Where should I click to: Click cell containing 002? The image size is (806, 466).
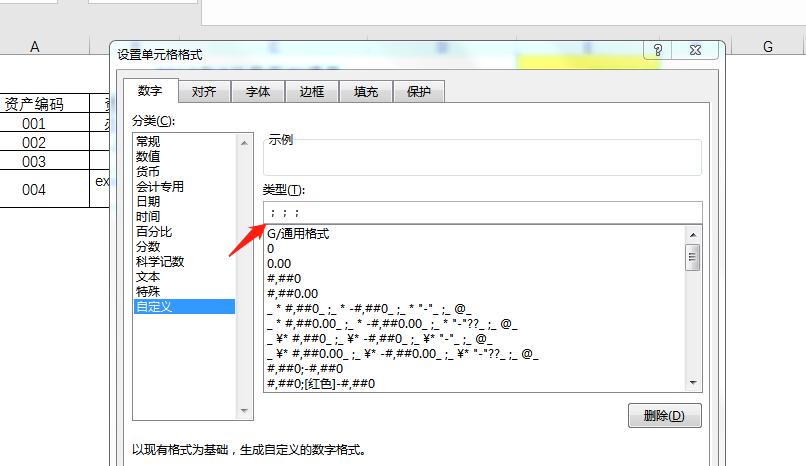pyautogui.click(x=34, y=142)
